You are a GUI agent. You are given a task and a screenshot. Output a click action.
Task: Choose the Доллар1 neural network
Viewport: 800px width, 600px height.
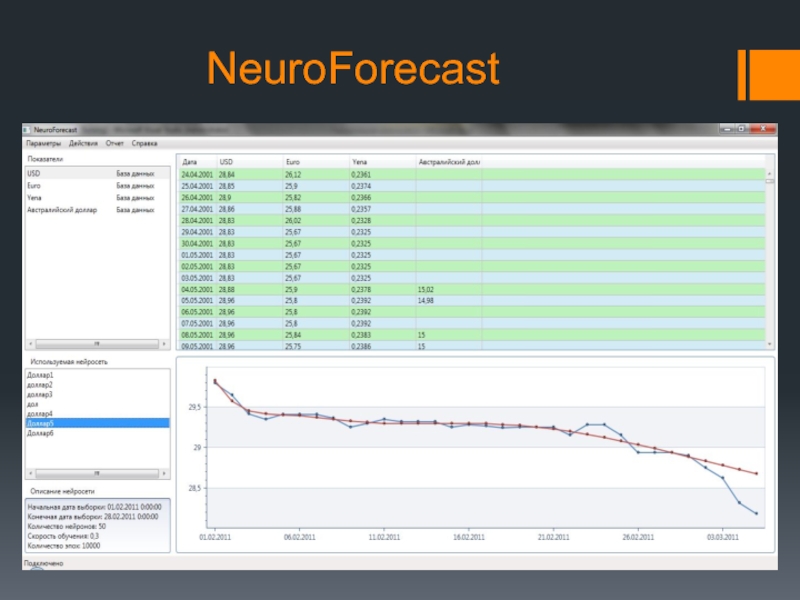pos(41,375)
